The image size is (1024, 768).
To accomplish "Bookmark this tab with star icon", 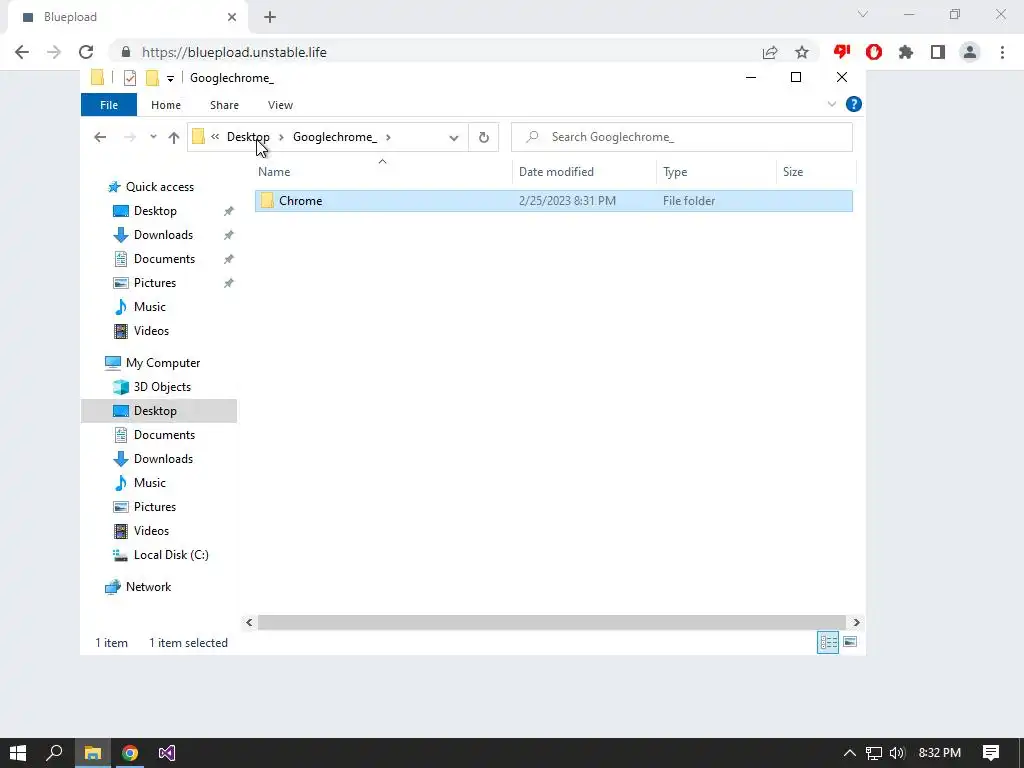I will (x=802, y=52).
